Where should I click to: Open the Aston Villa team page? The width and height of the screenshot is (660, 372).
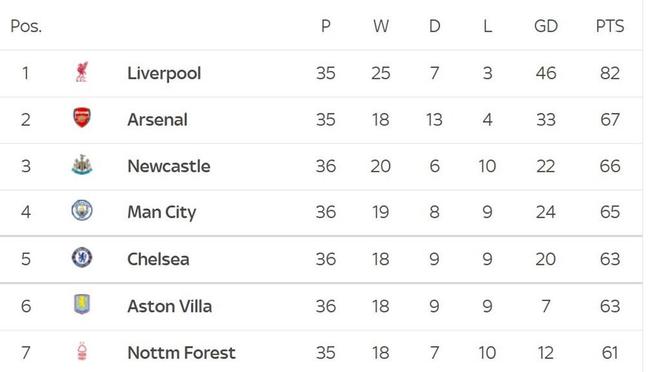tap(170, 306)
